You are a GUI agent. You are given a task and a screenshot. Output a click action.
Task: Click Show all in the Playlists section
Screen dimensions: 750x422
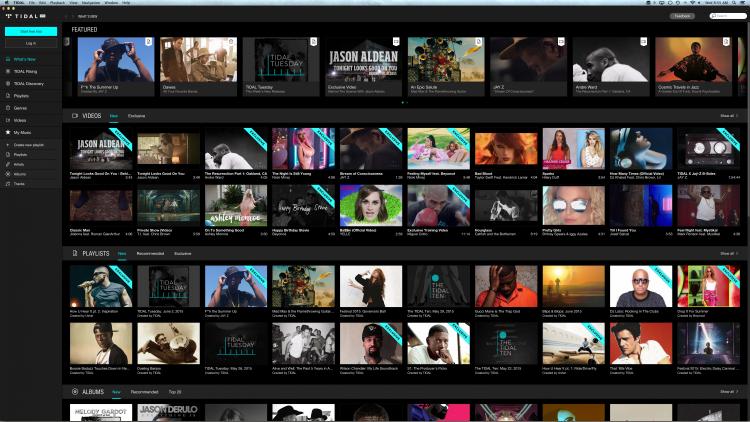(x=729, y=254)
